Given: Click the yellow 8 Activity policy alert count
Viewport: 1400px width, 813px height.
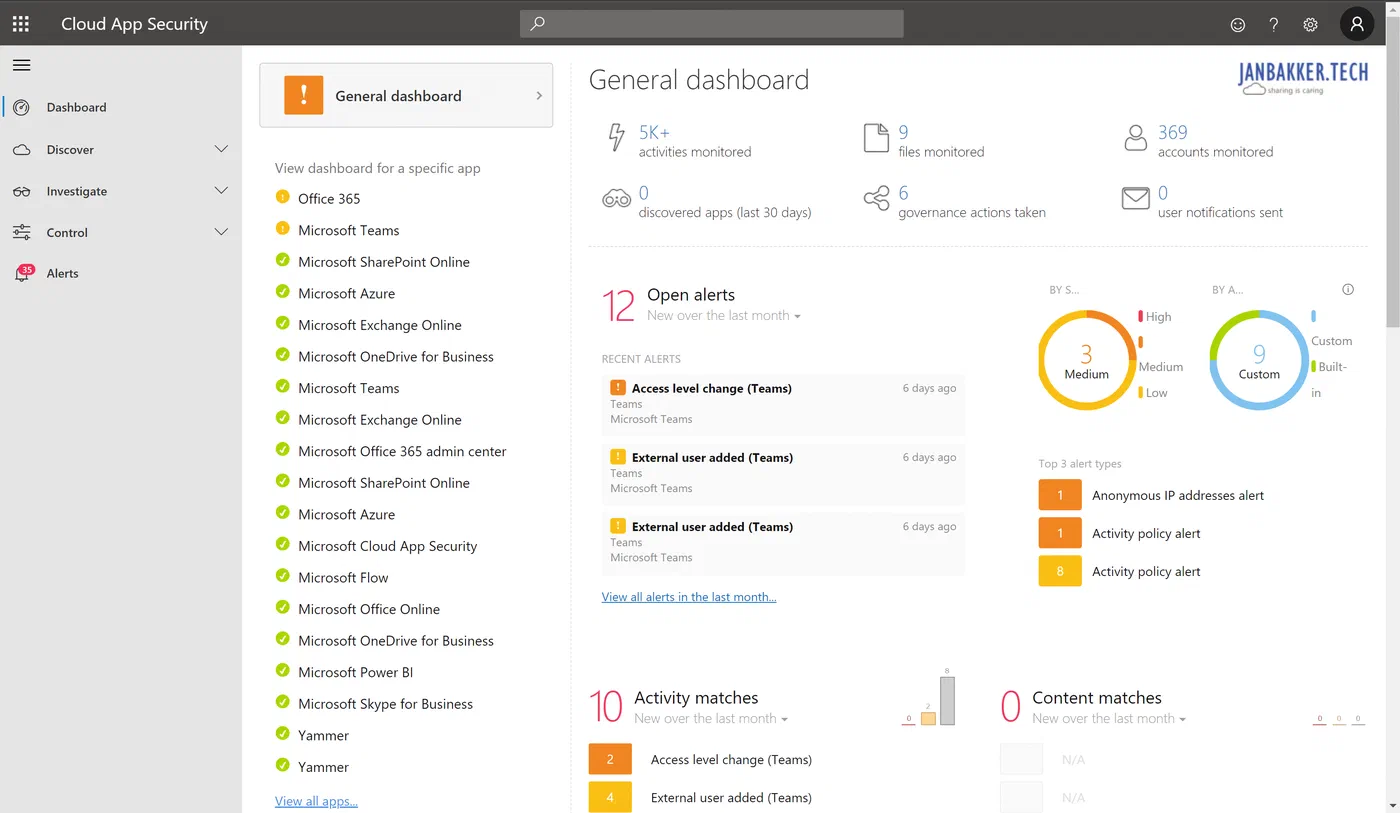Looking at the screenshot, I should click(1060, 571).
